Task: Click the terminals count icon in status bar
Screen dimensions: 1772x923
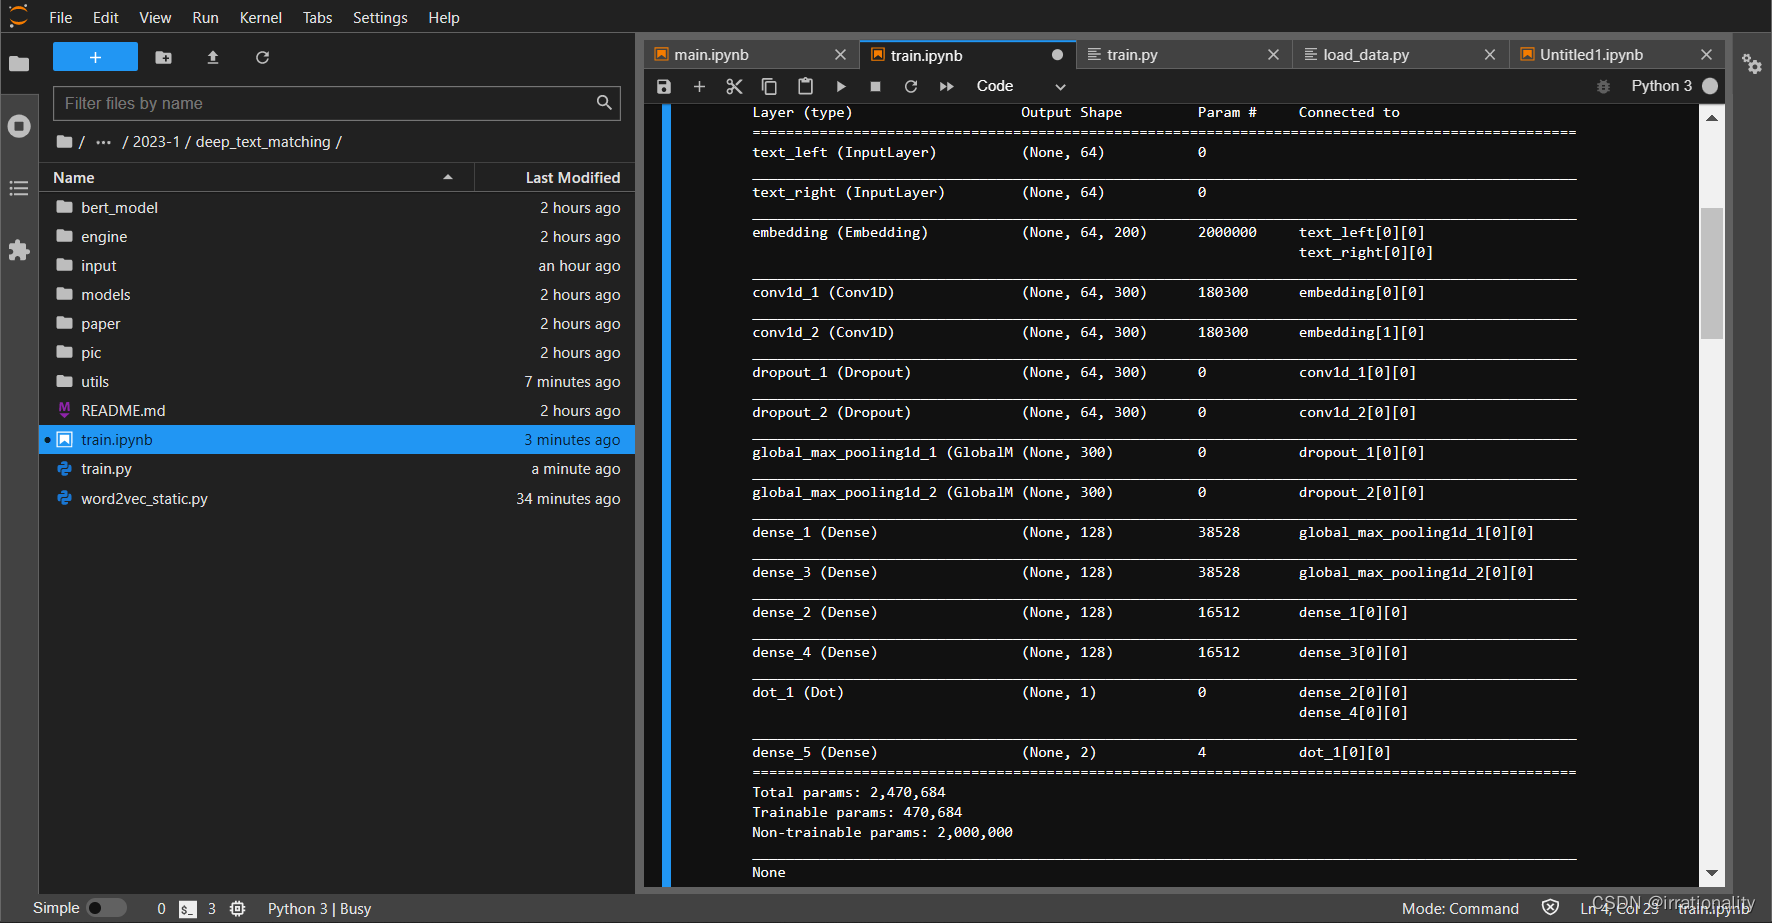Action: point(188,909)
